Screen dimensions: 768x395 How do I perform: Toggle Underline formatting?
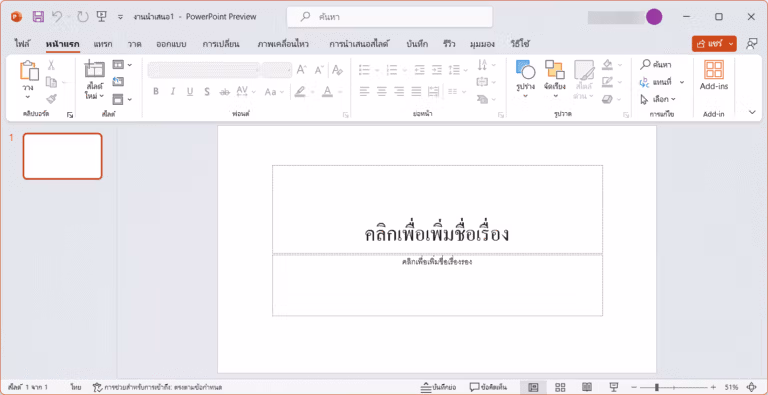click(190, 92)
